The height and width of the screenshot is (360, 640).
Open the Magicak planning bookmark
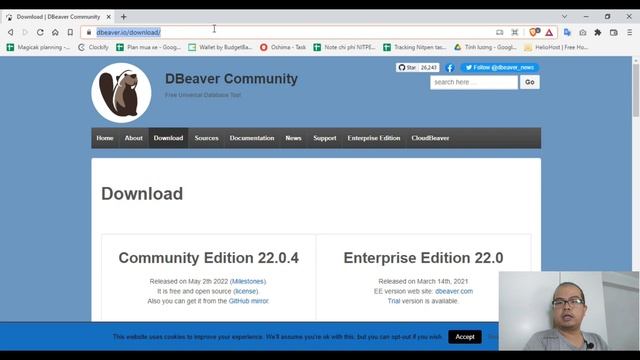39,47
